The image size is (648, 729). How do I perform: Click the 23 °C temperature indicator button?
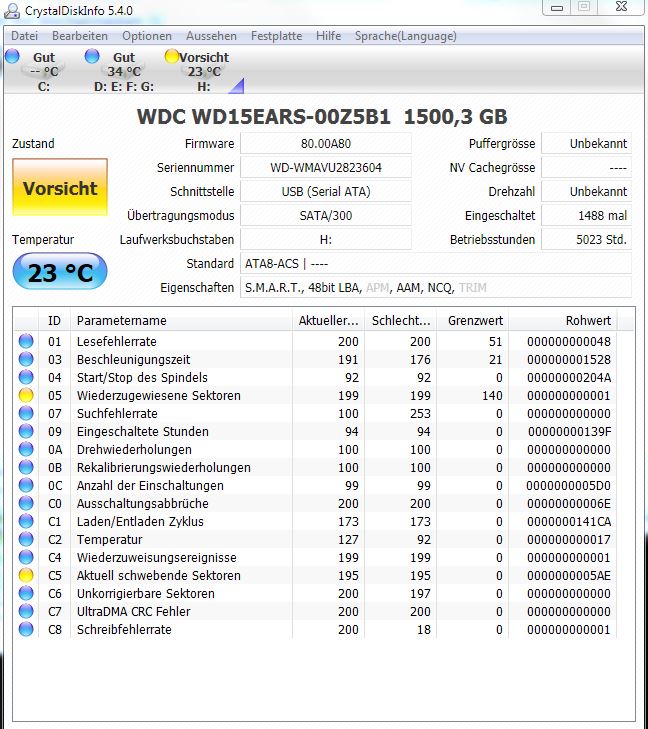[x=60, y=272]
